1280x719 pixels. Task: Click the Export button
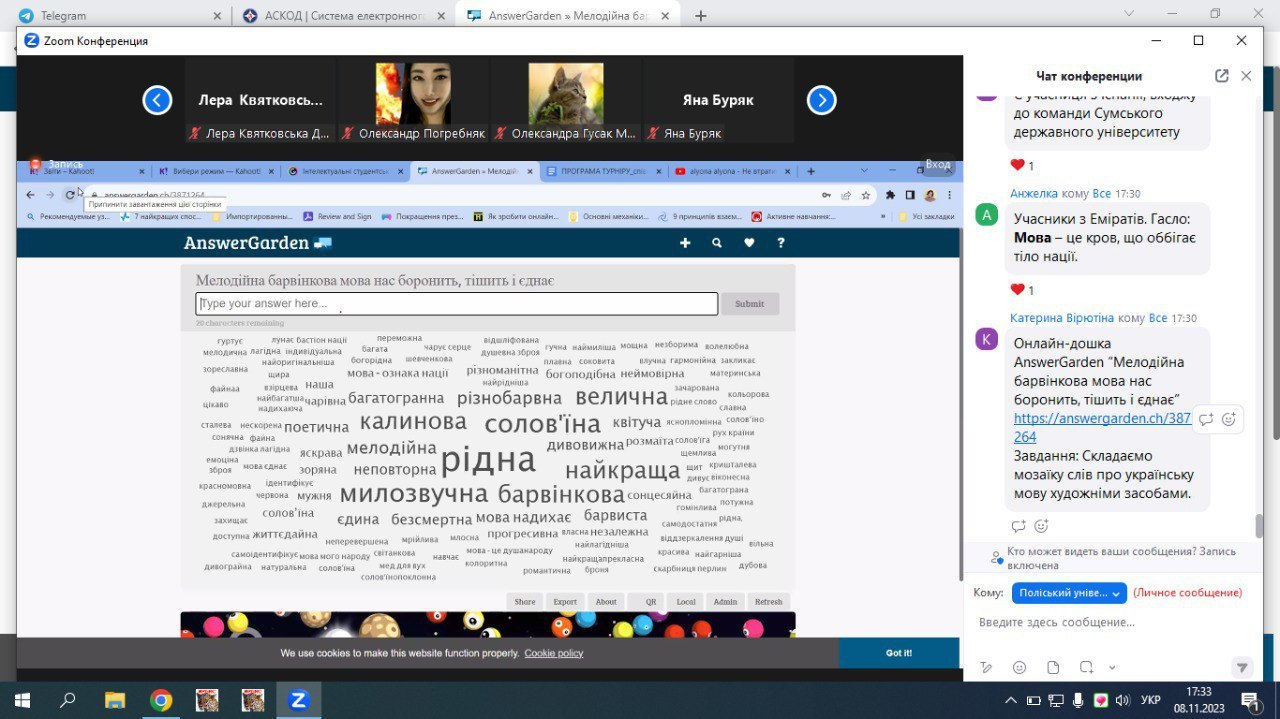pyautogui.click(x=566, y=602)
